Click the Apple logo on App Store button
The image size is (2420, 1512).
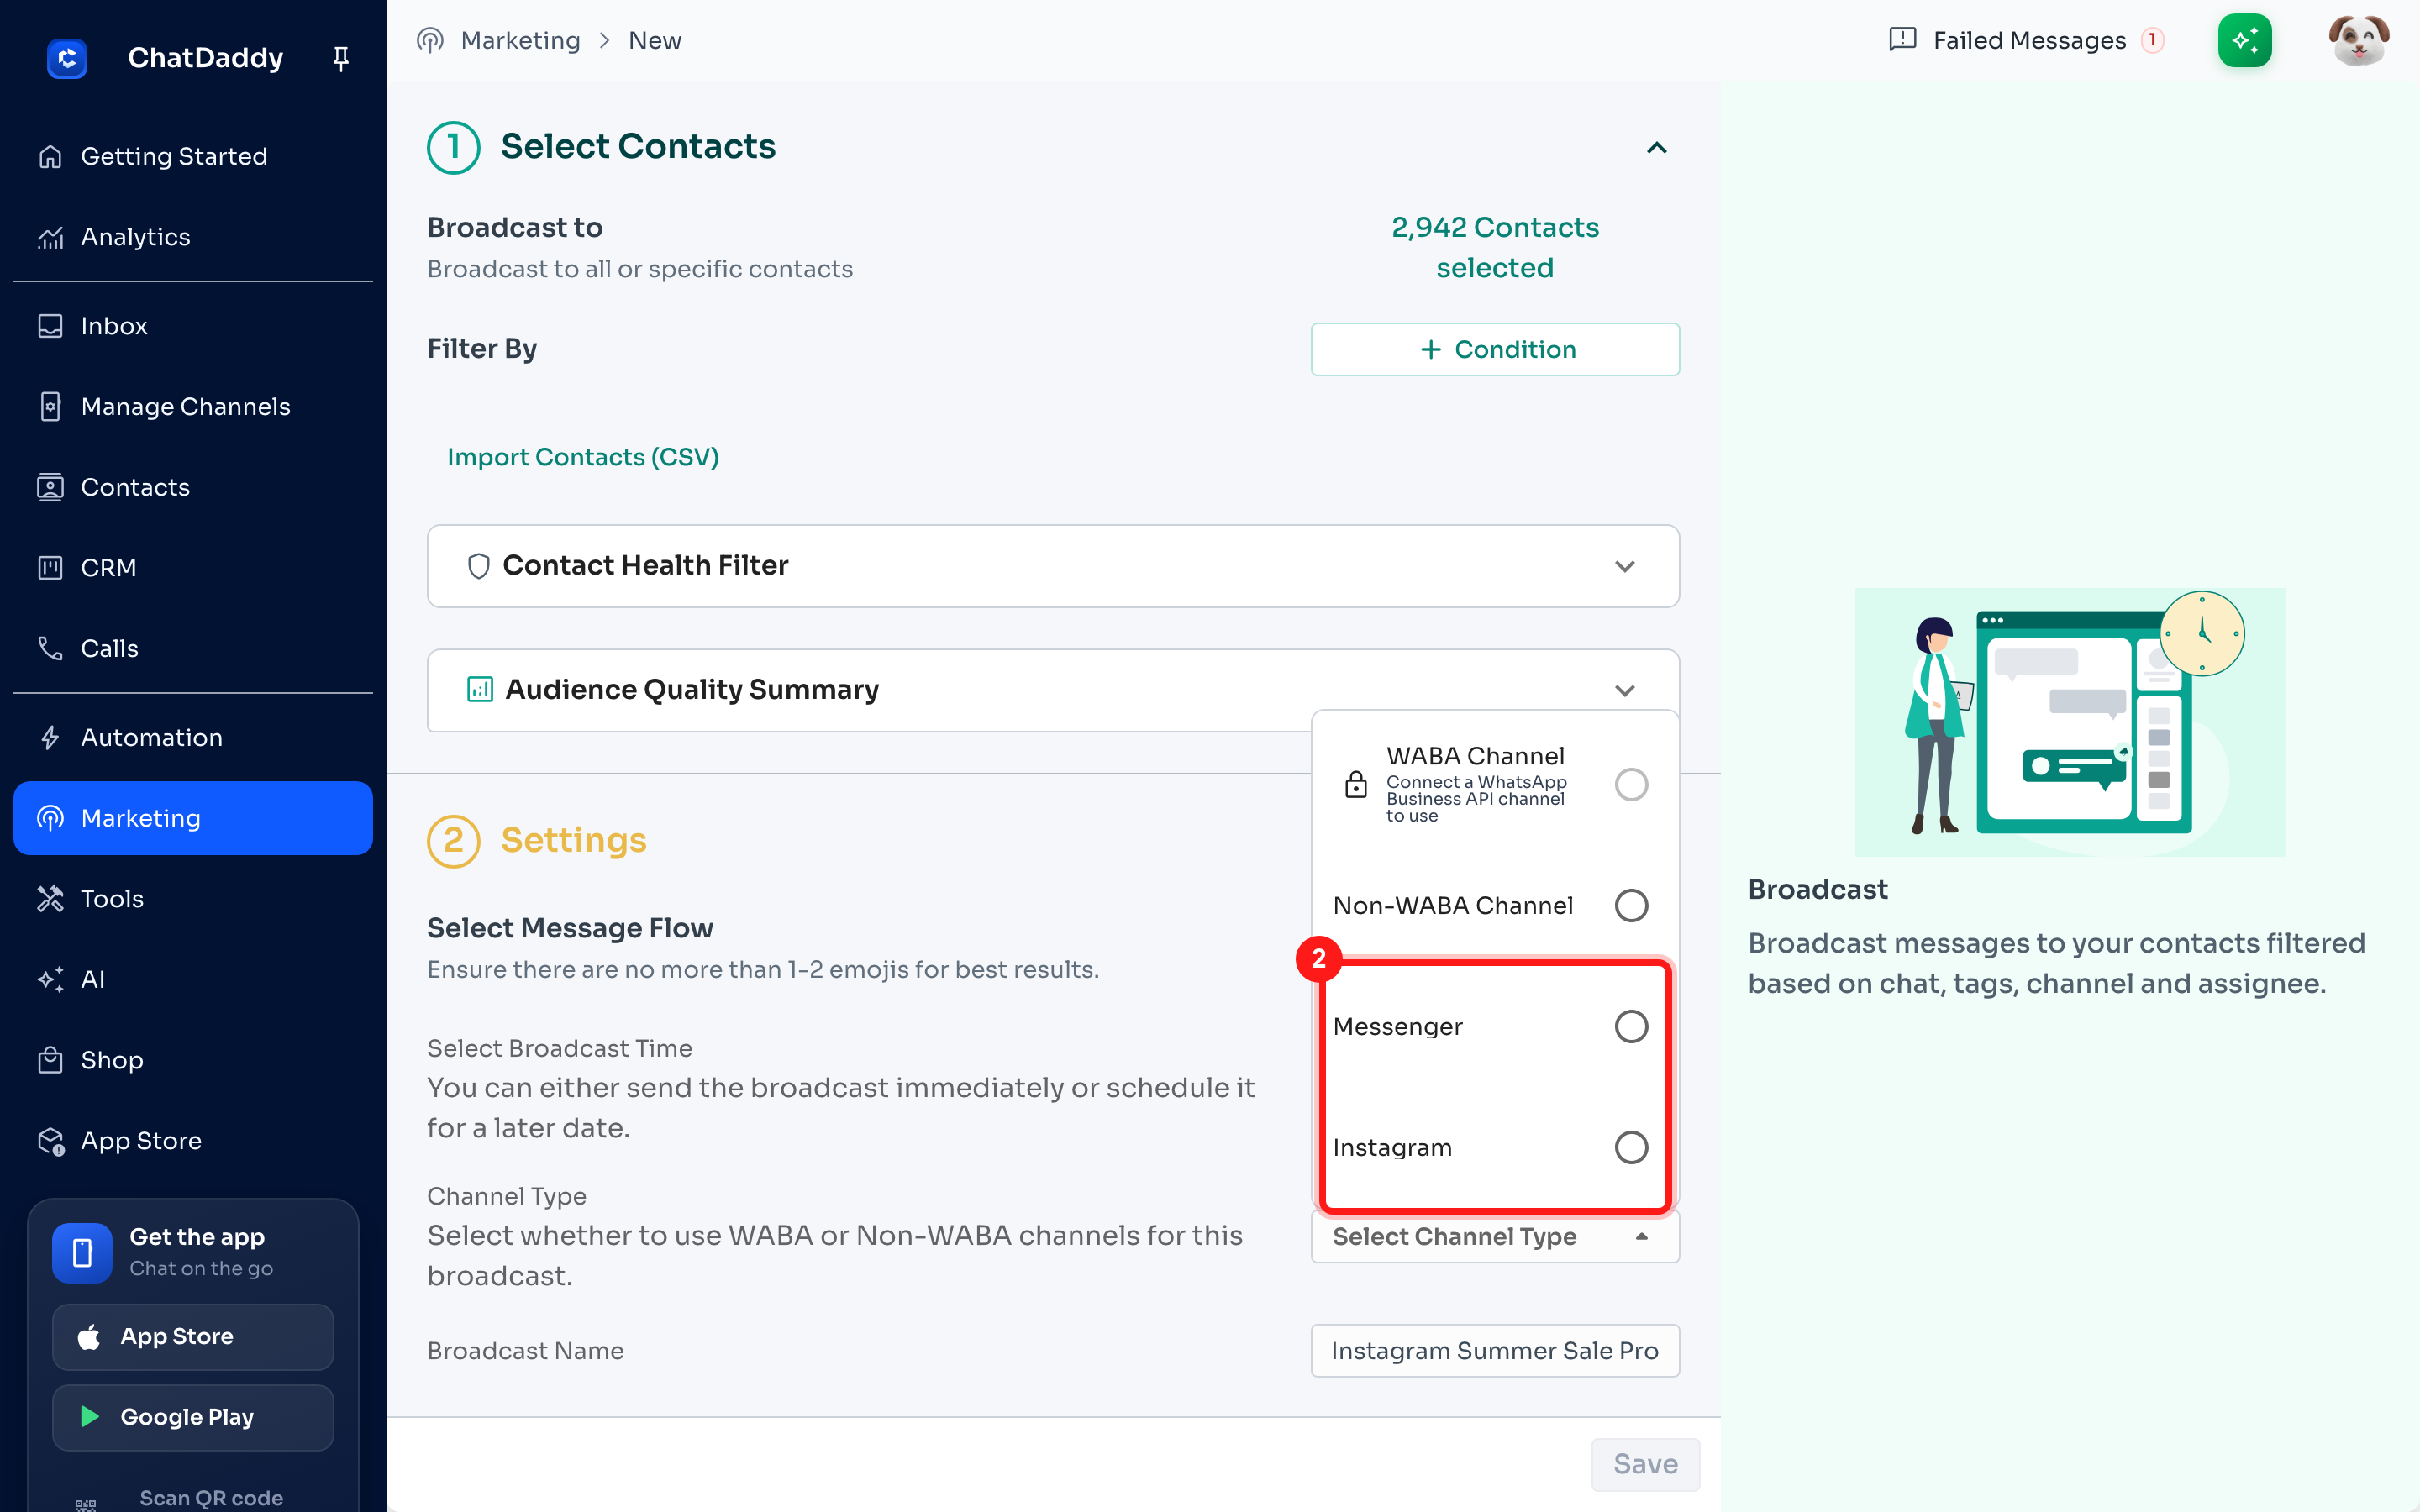pyautogui.click(x=89, y=1337)
